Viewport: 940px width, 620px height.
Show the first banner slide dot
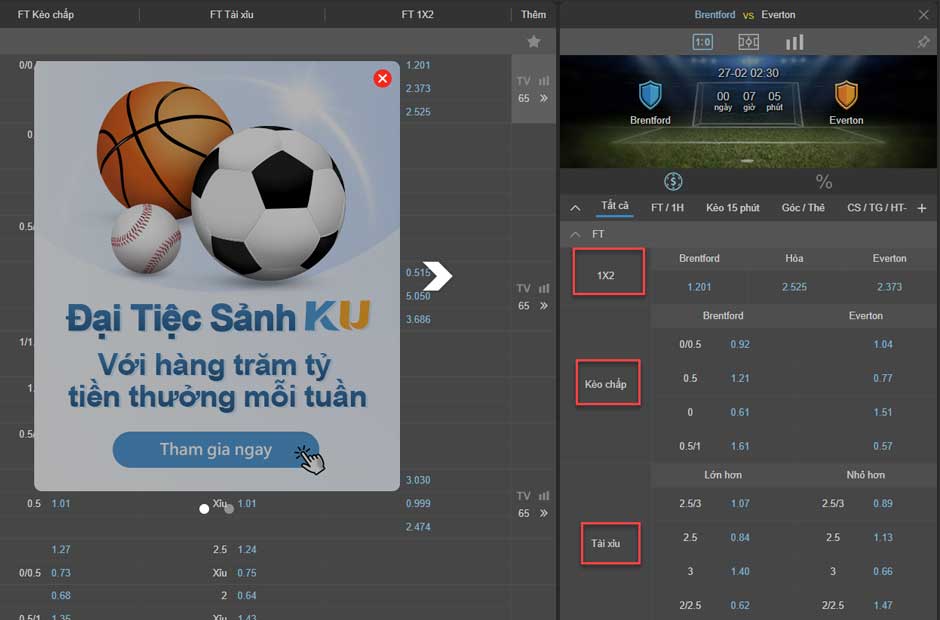pyautogui.click(x=204, y=508)
